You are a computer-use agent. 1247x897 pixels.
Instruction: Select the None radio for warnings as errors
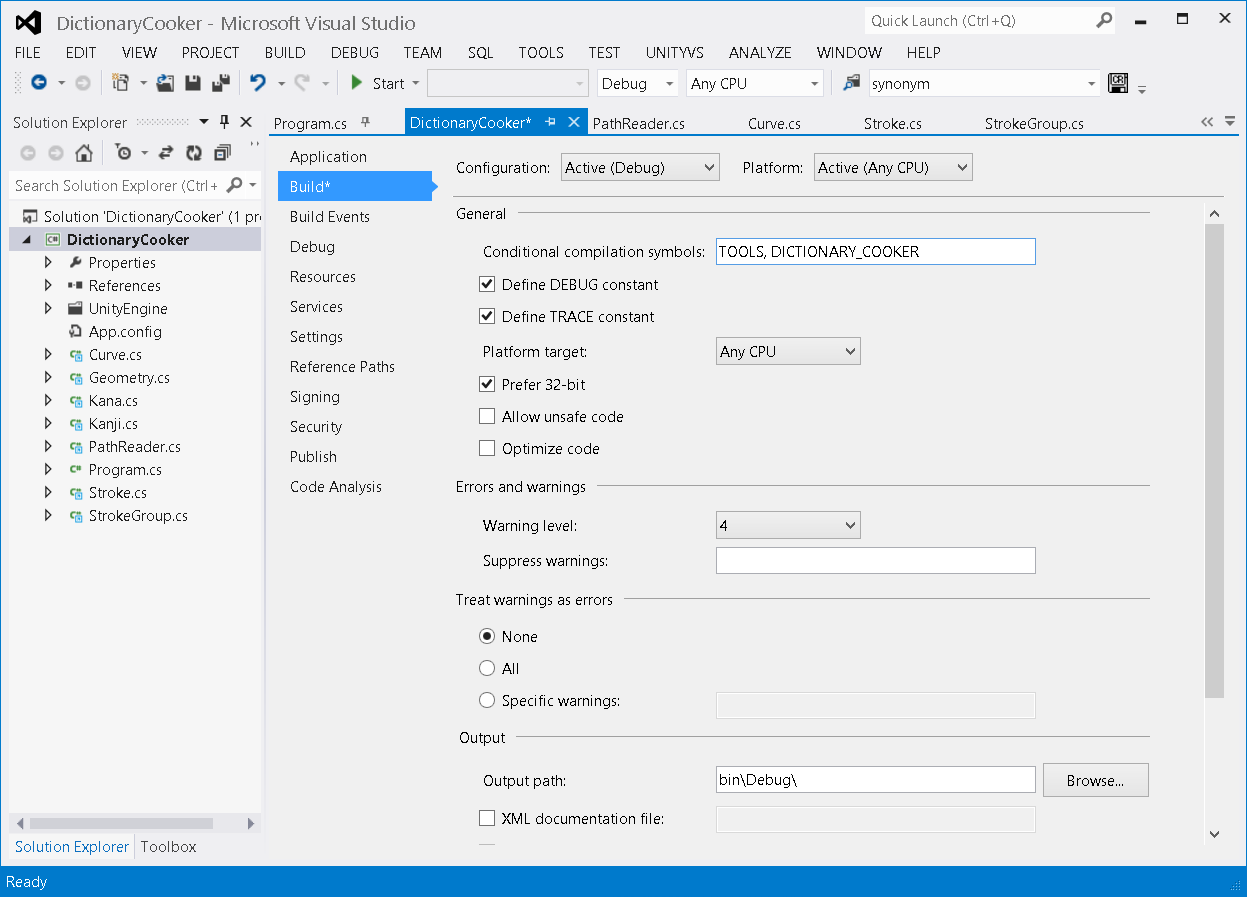click(487, 637)
